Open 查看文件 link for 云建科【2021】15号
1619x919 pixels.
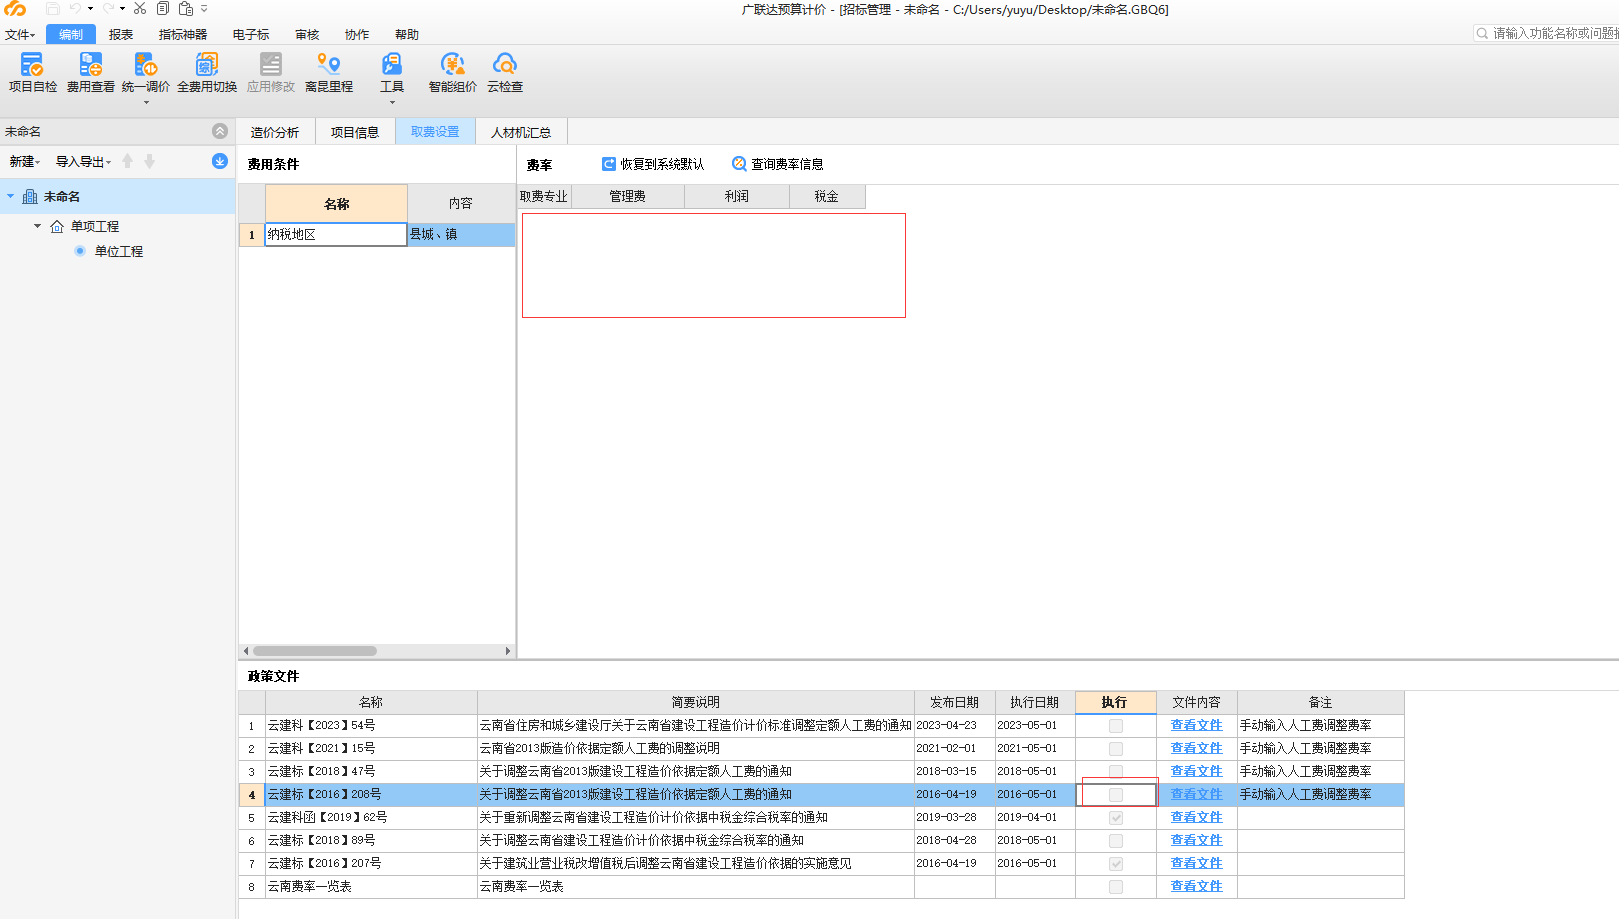pyautogui.click(x=1196, y=749)
